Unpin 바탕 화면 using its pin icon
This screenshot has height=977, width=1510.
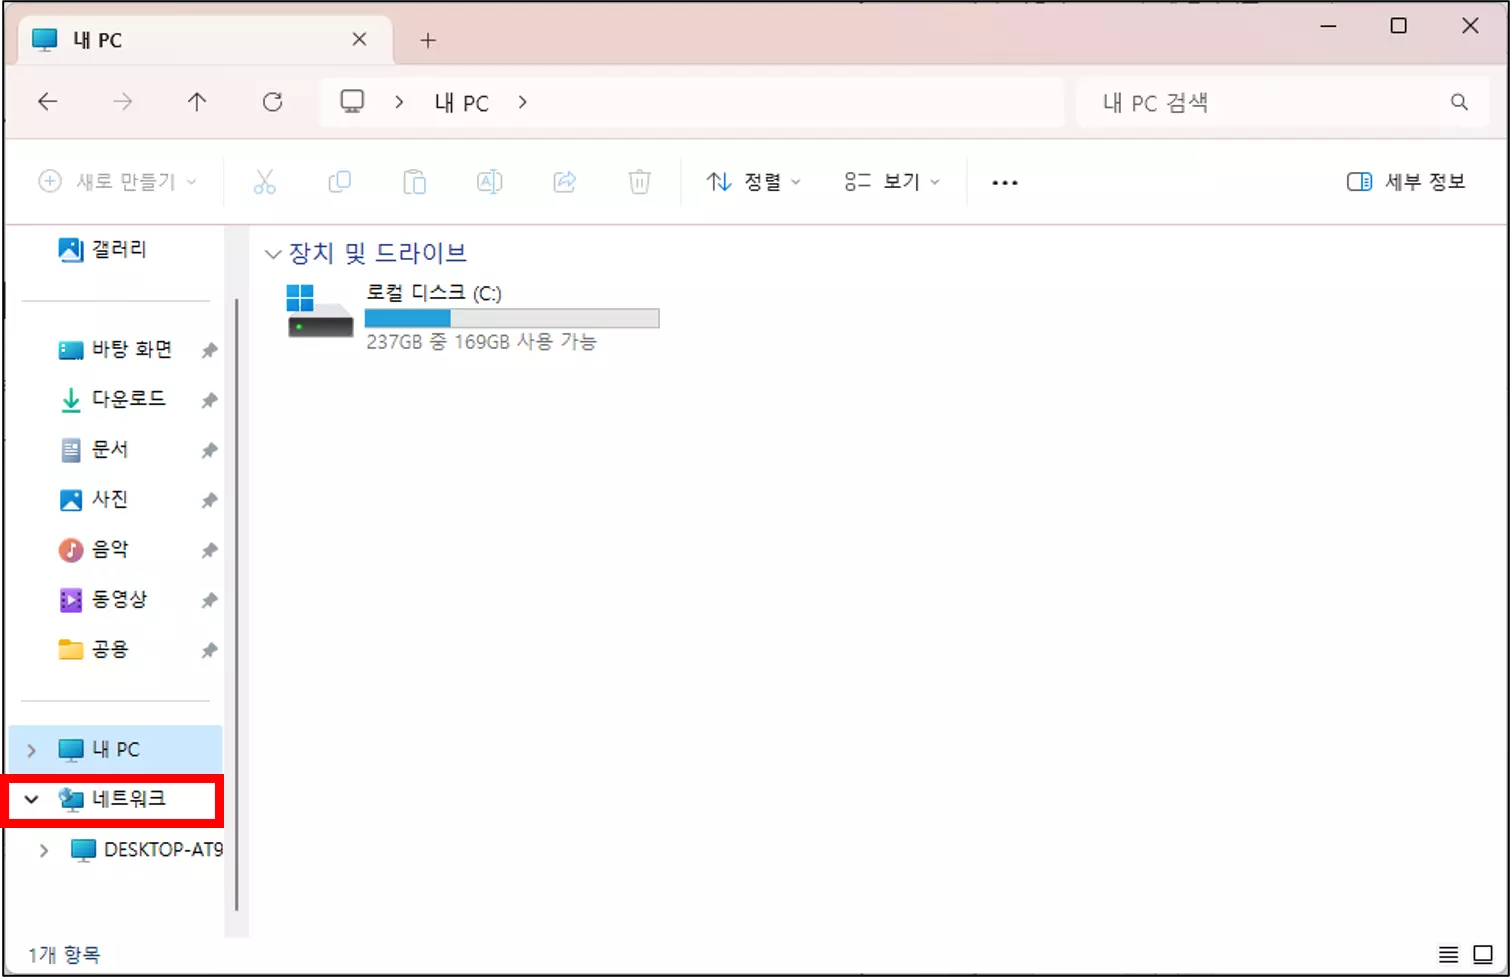209,350
